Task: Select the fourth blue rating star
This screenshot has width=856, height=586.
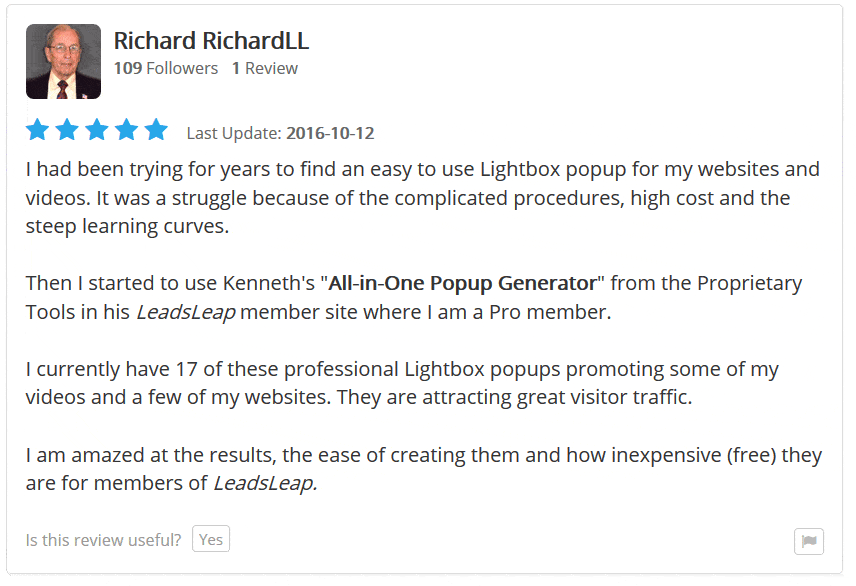Action: pos(127,130)
